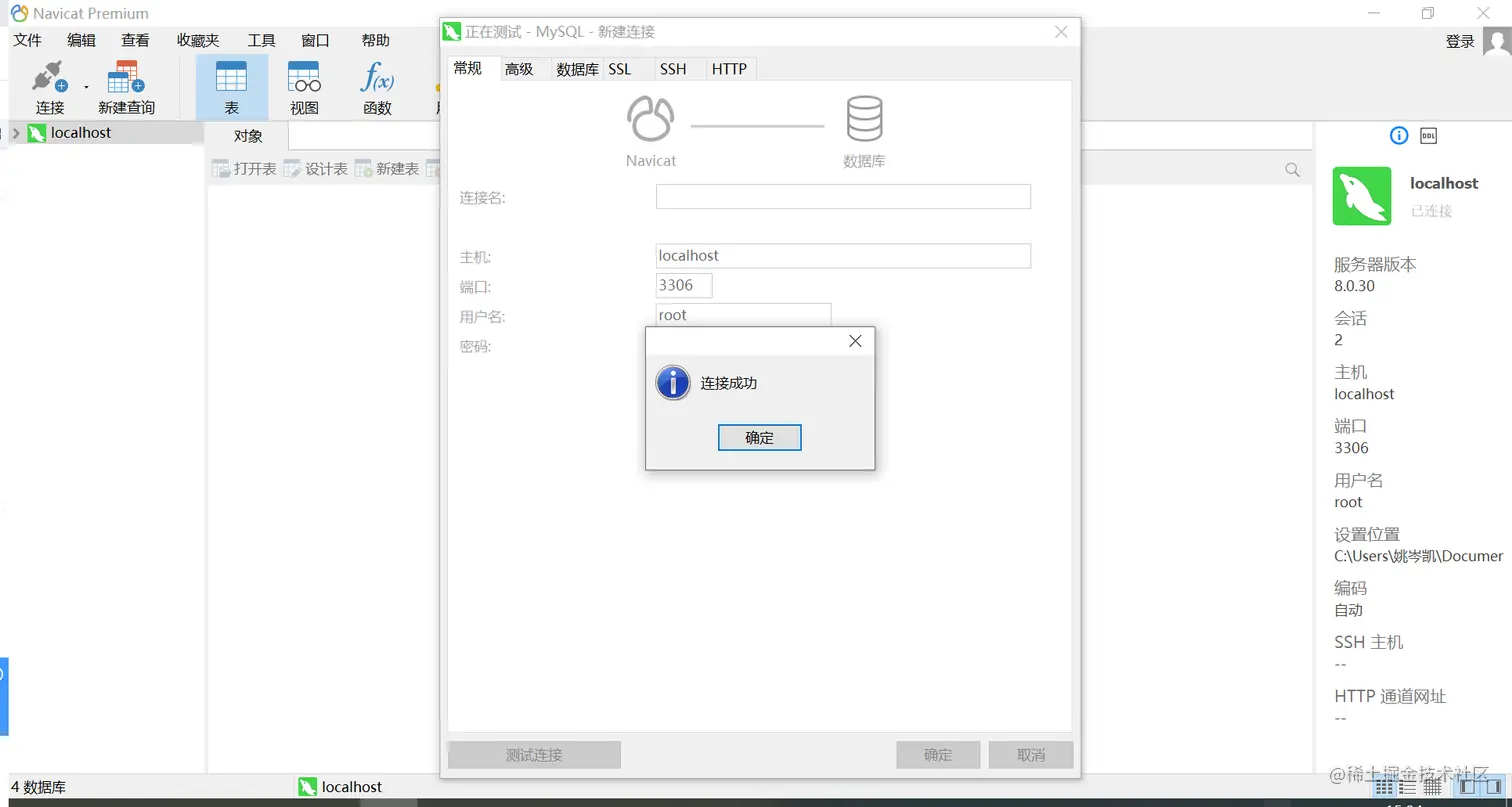The width and height of the screenshot is (1512, 807).
Task: Click the 登录 link
Action: pyautogui.click(x=1460, y=41)
